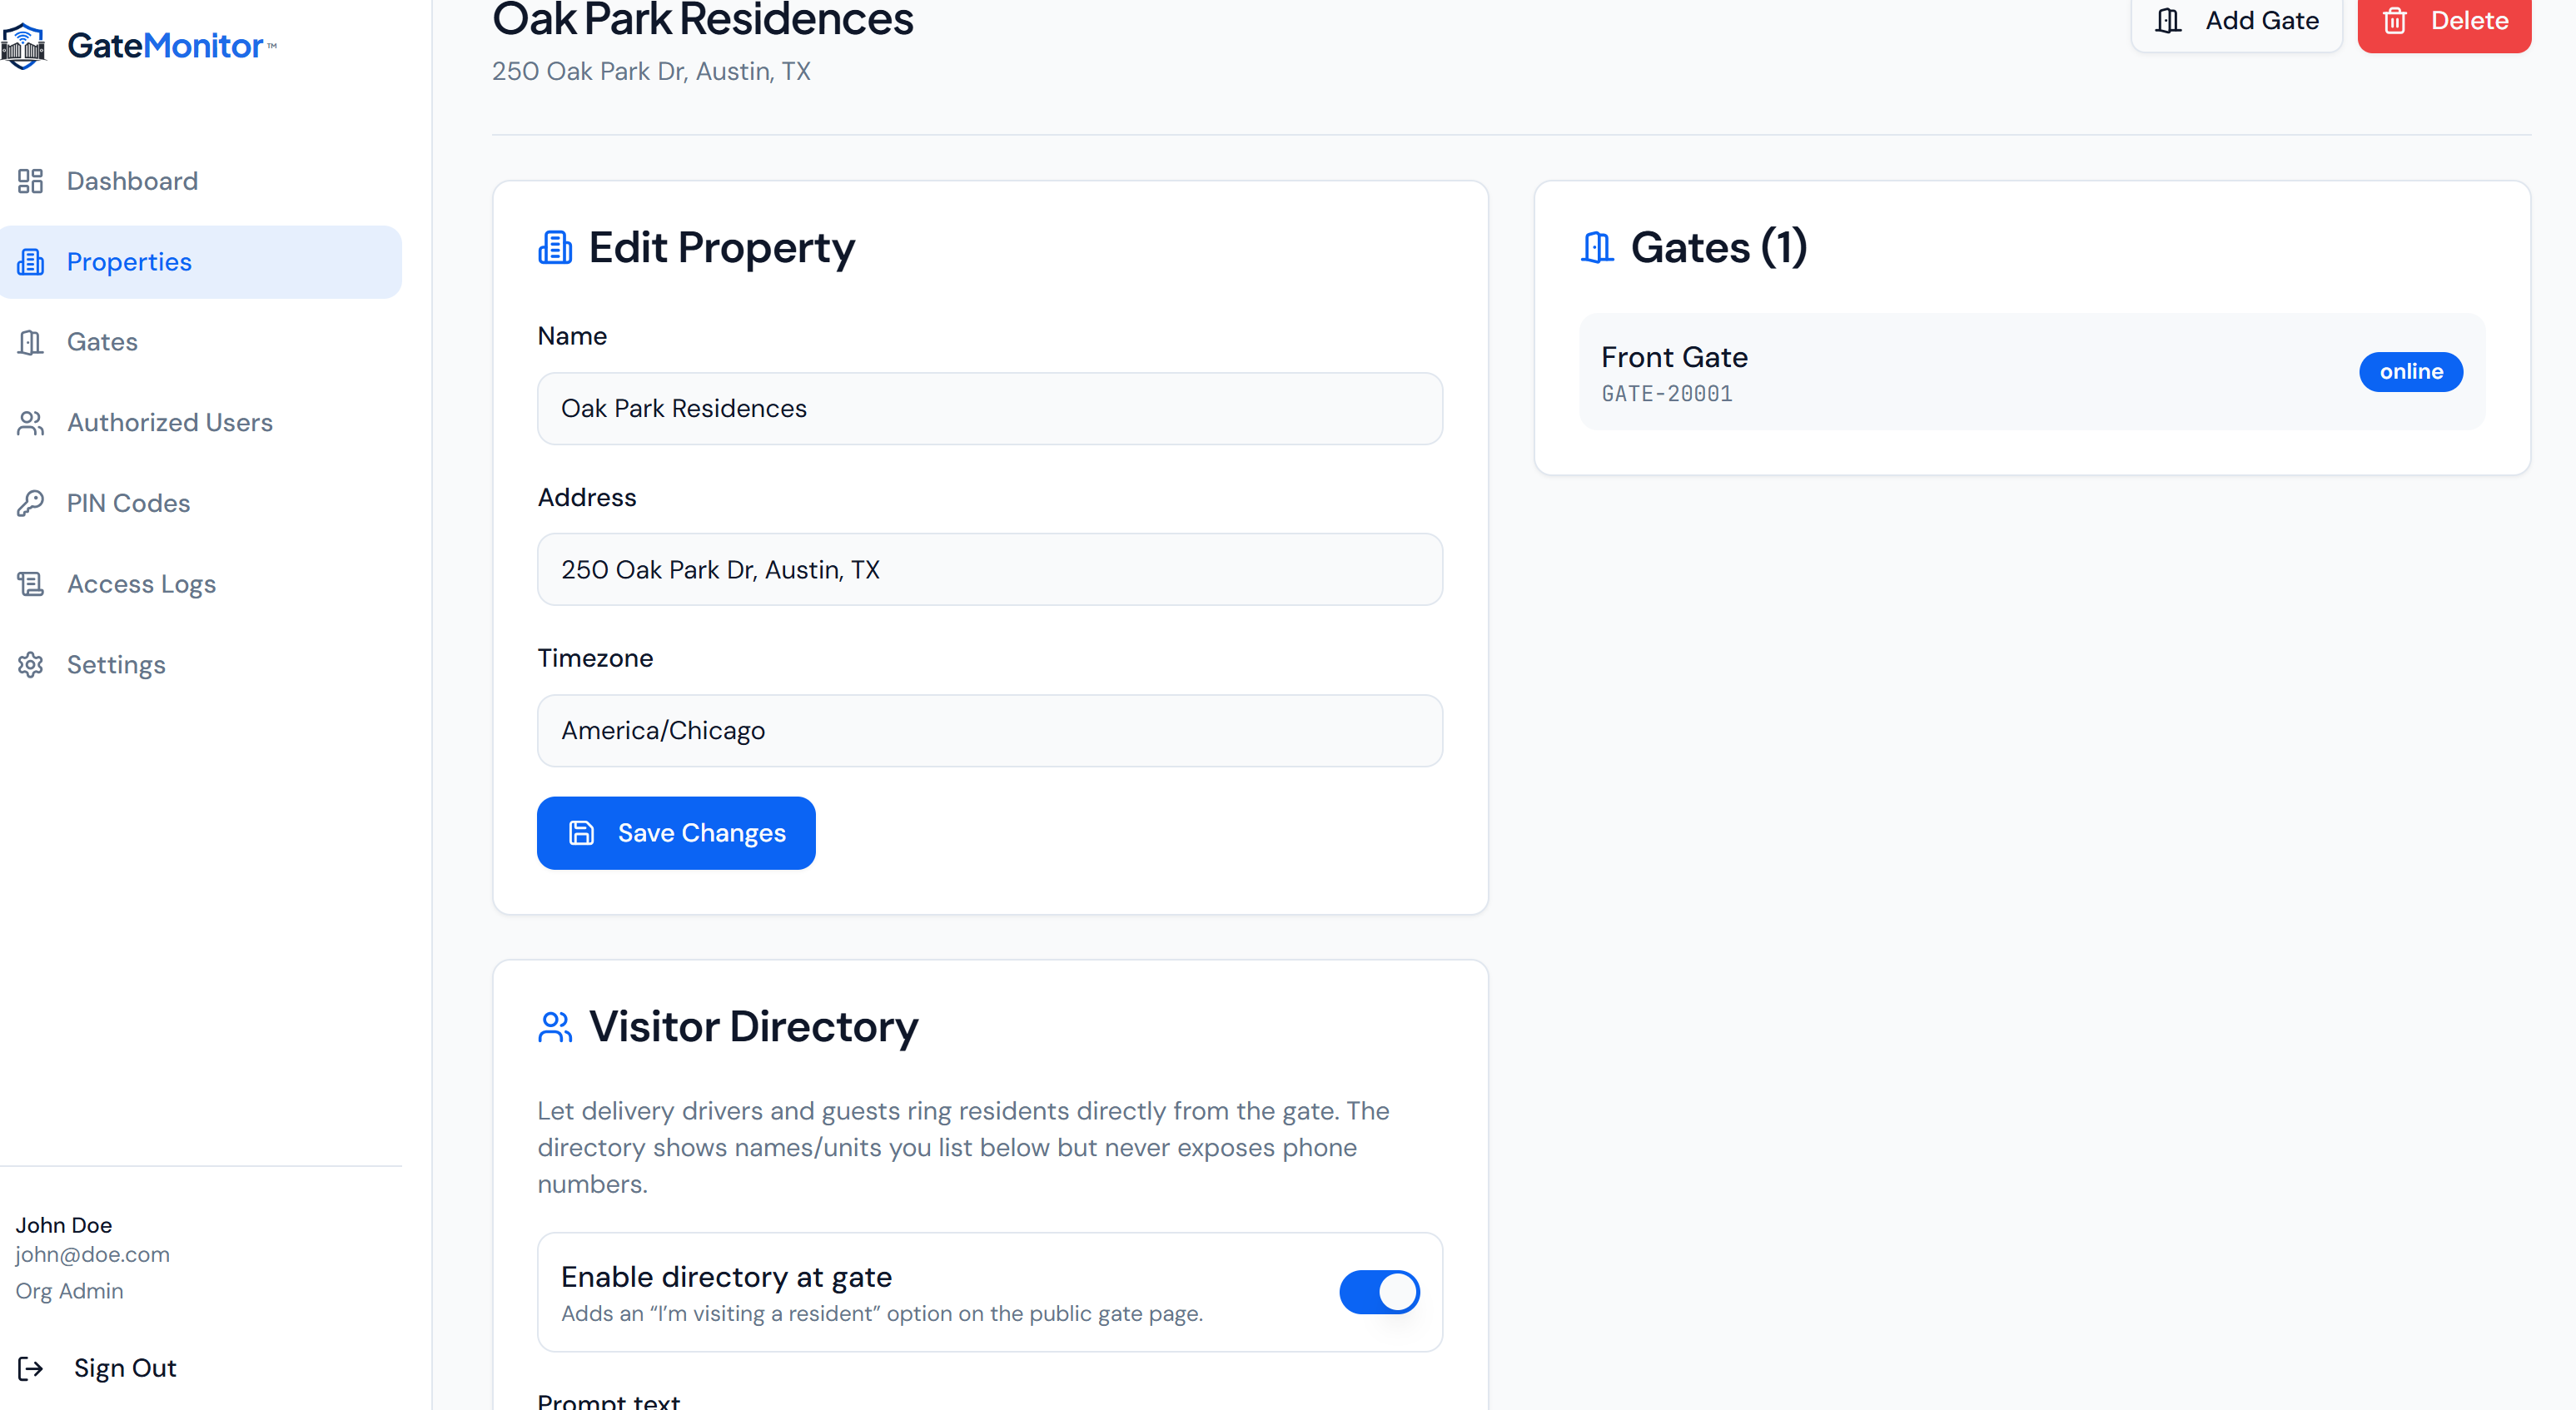Click the john@doe.com email text
The width and height of the screenshot is (2576, 1410).
point(93,1255)
